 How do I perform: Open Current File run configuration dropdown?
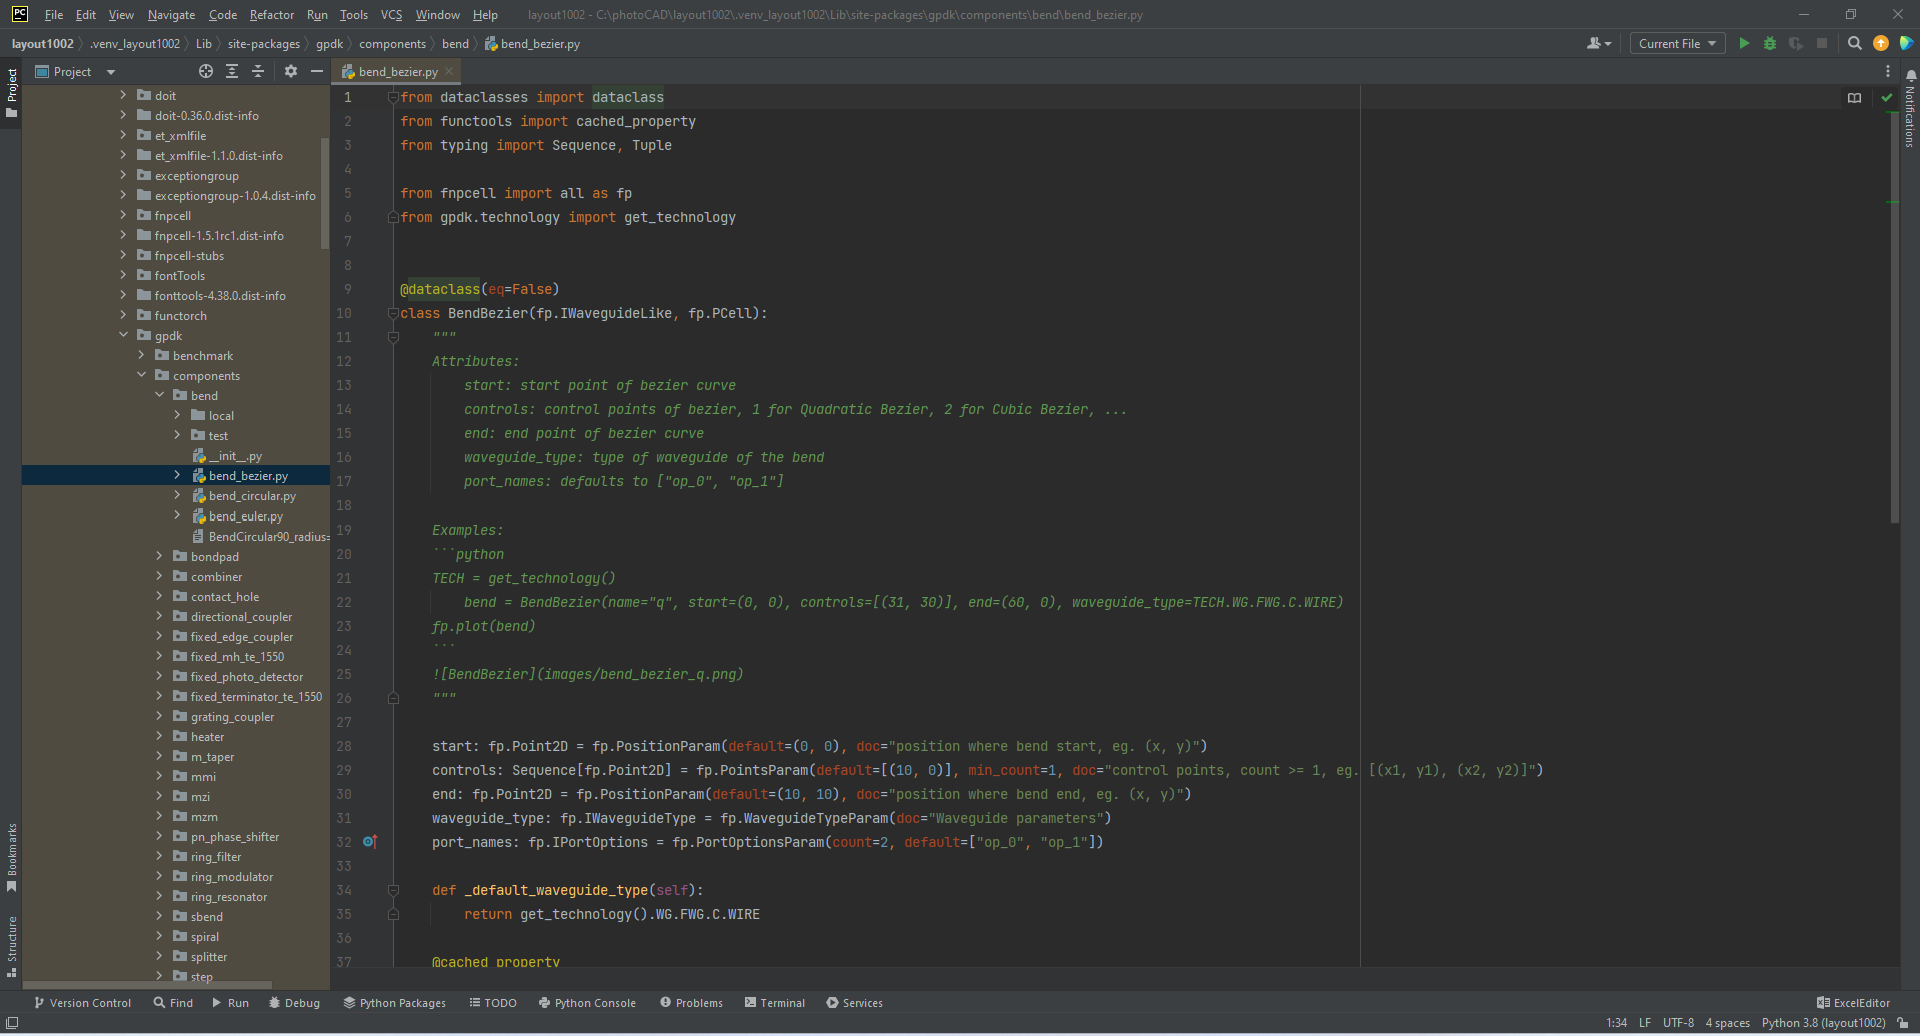(x=1677, y=43)
